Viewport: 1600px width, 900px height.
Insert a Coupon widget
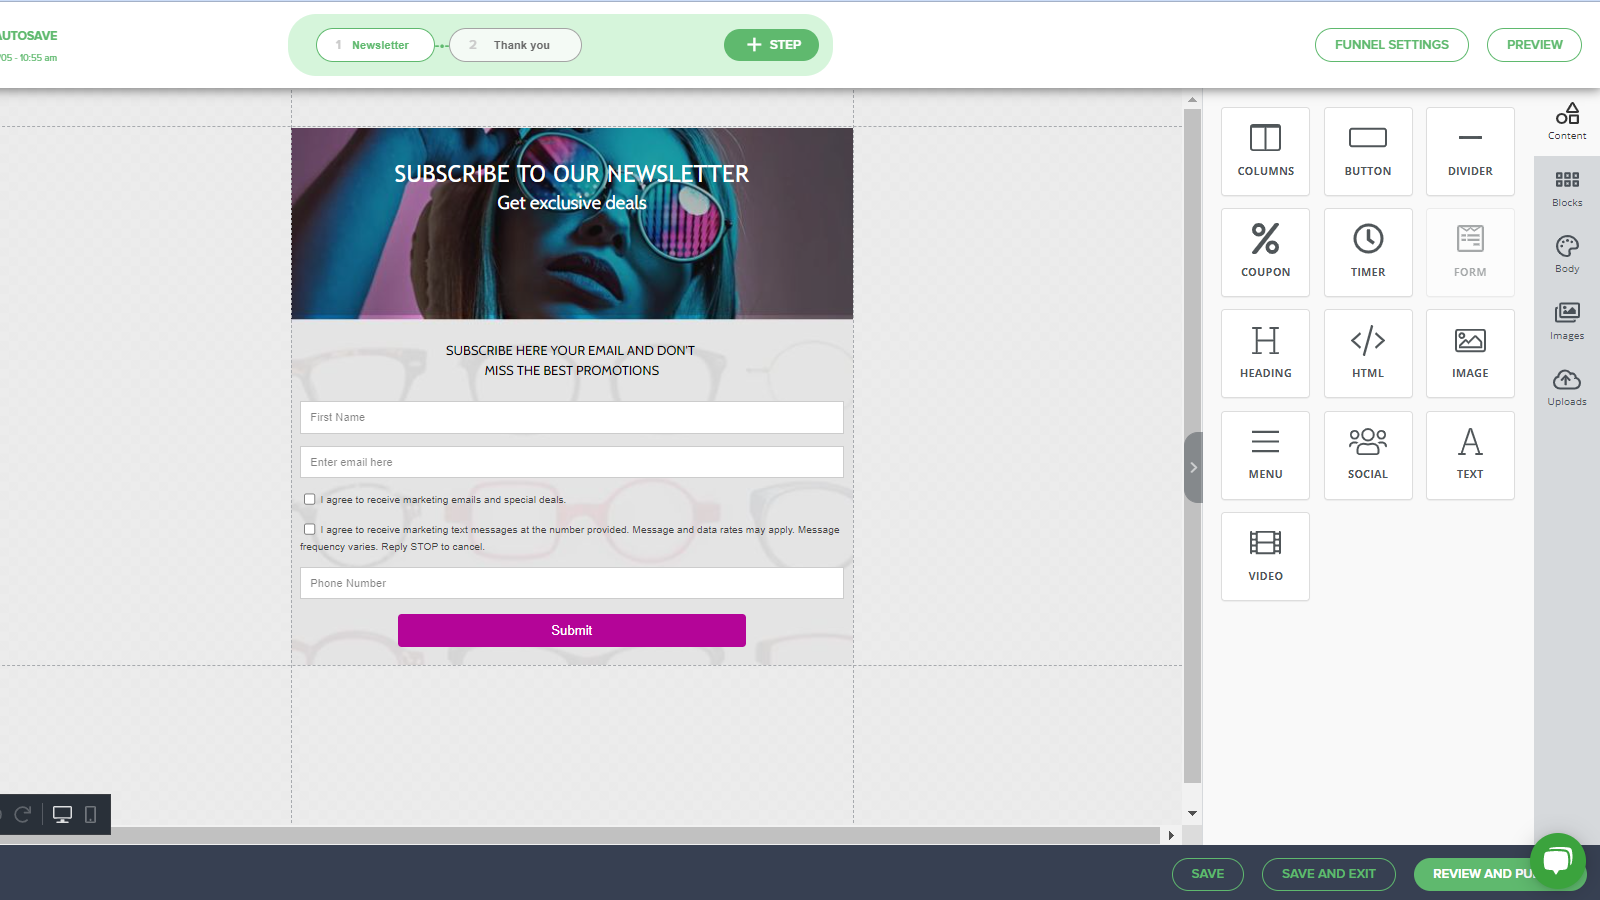(1265, 252)
